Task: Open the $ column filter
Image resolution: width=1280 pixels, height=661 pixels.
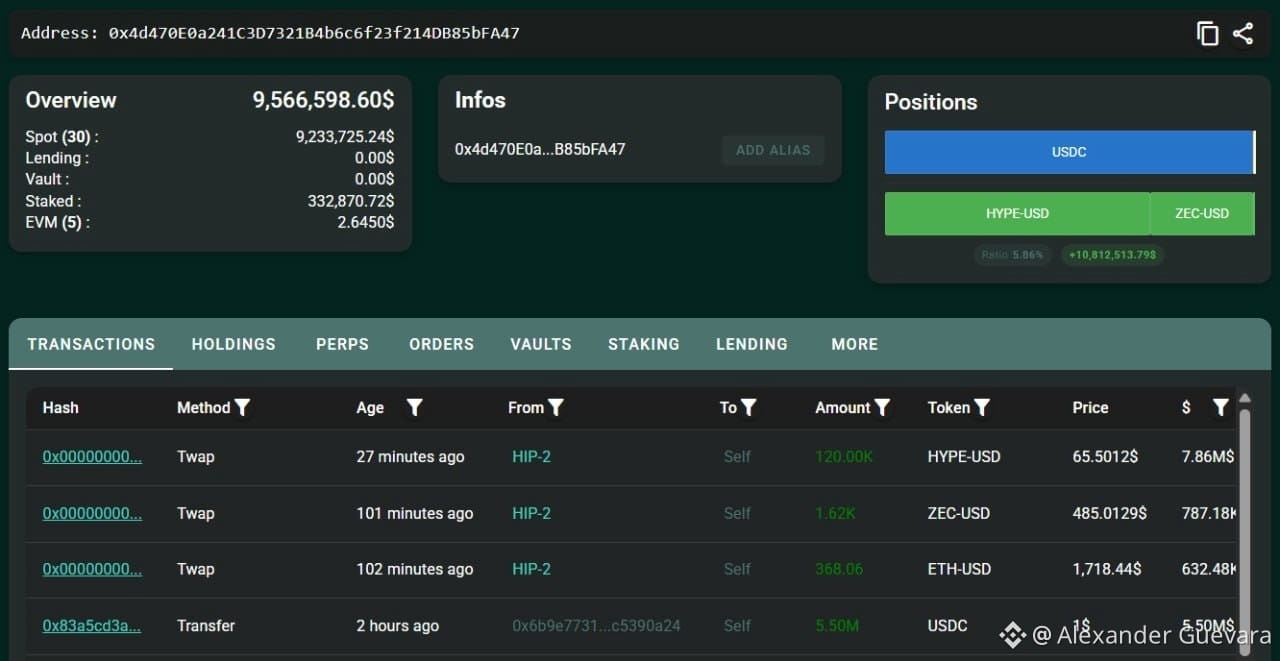Action: click(x=1220, y=407)
